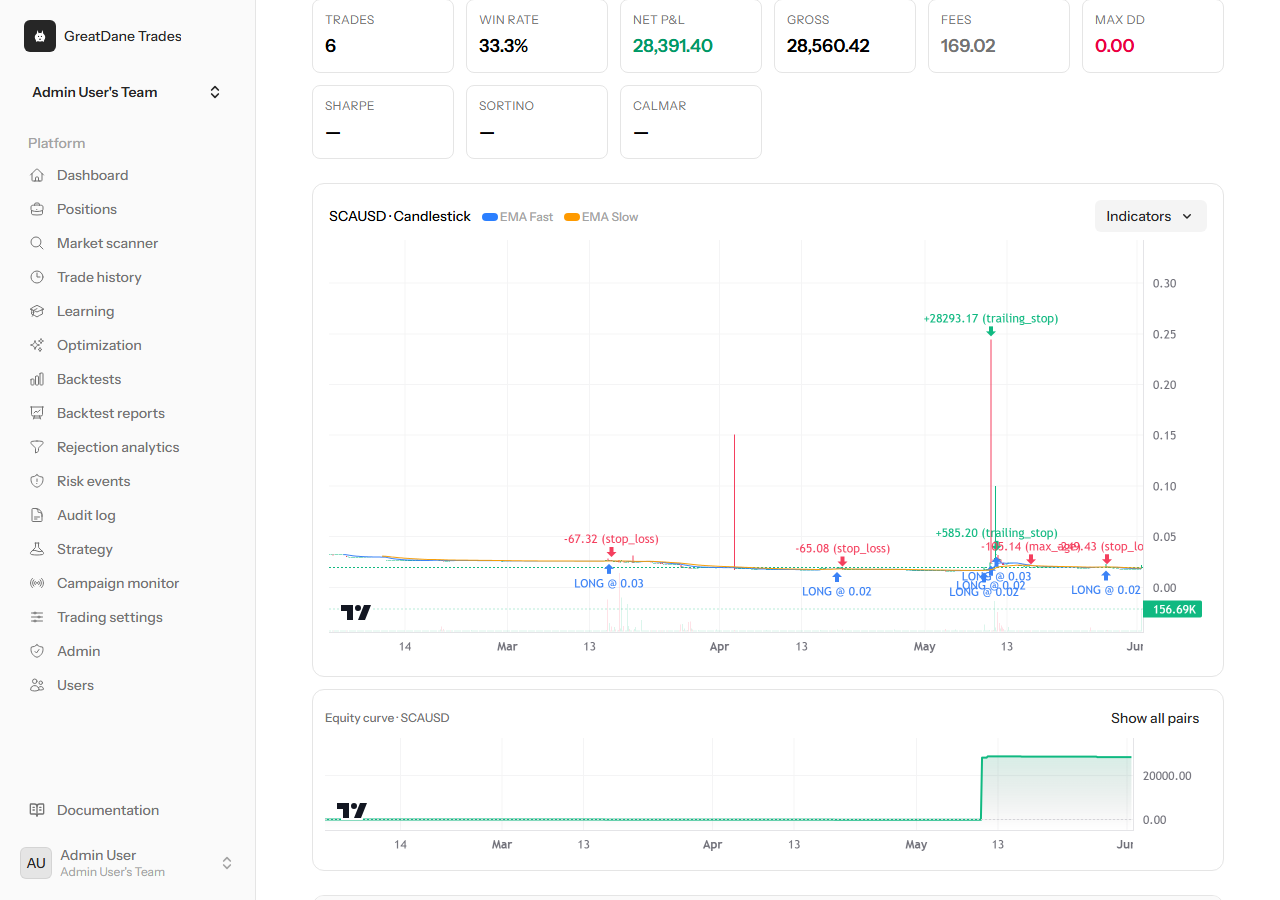This screenshot has height=900, width=1280.
Task: Click the Equity curve · SCAUSD title
Action: 387,718
